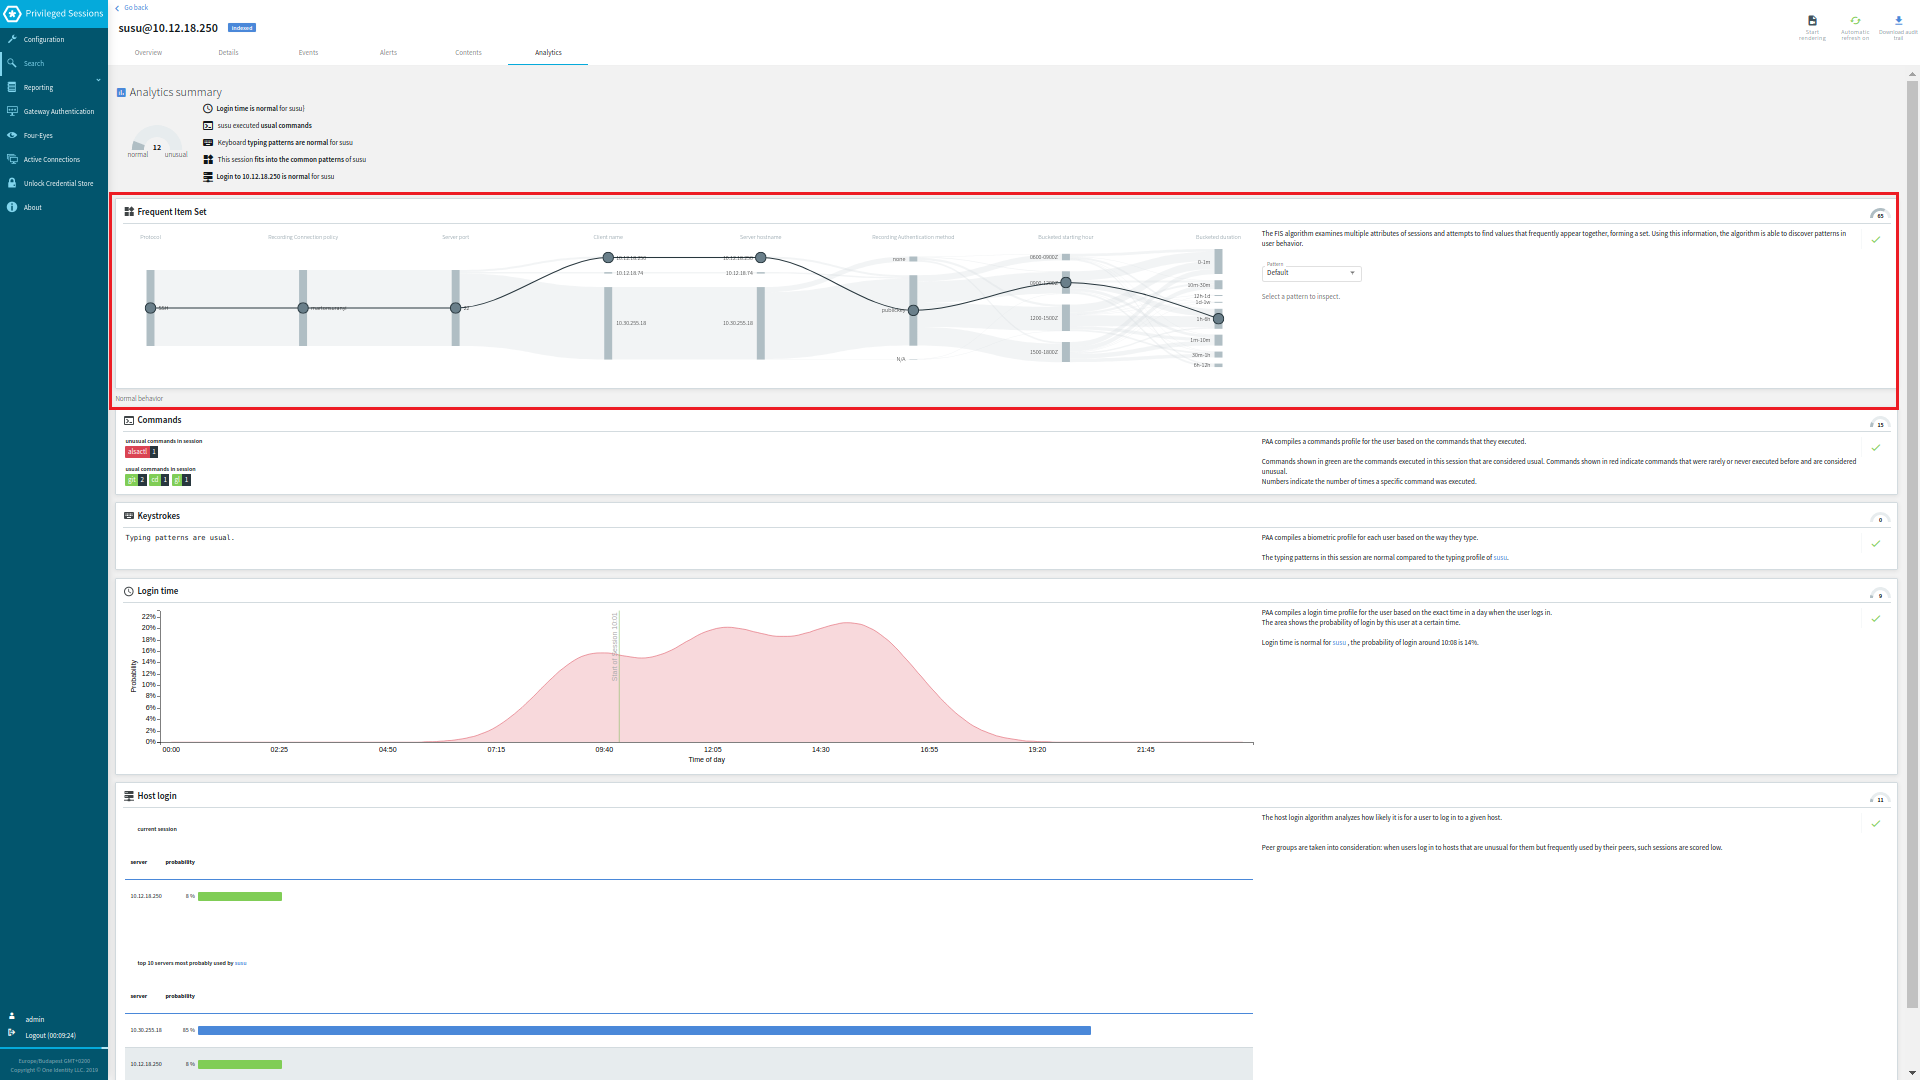The image size is (1920, 1080).
Task: Click the Start rendering icon
Action: tap(1812, 20)
